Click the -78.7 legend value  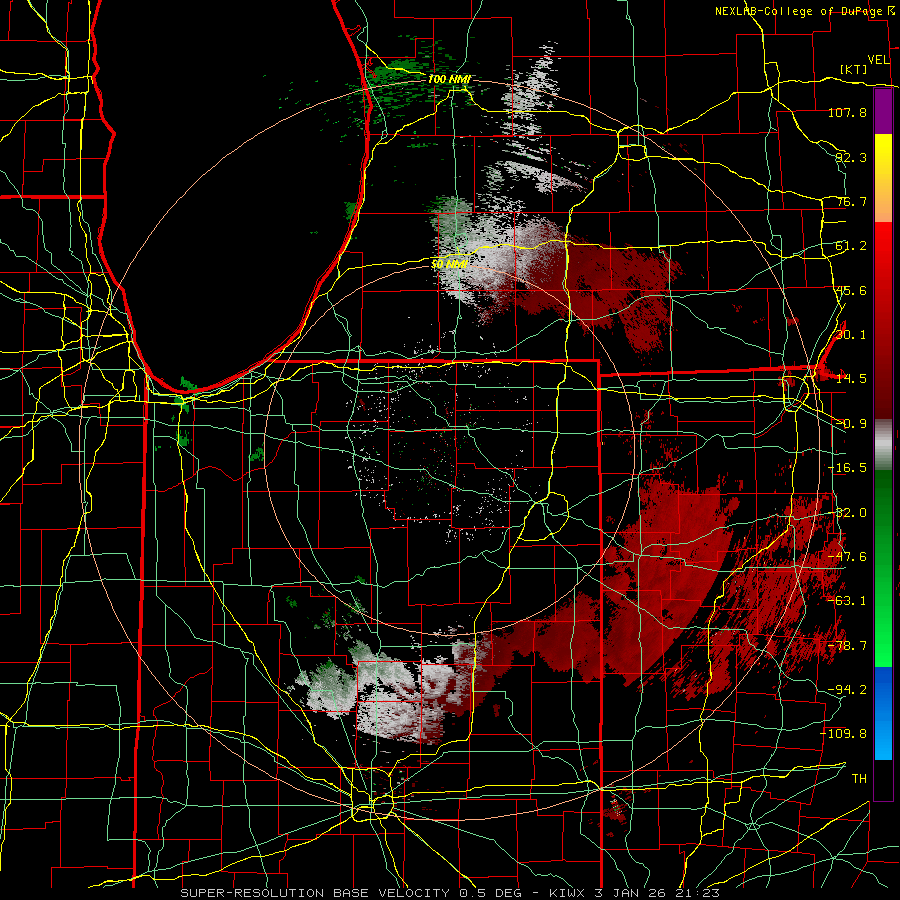847,646
